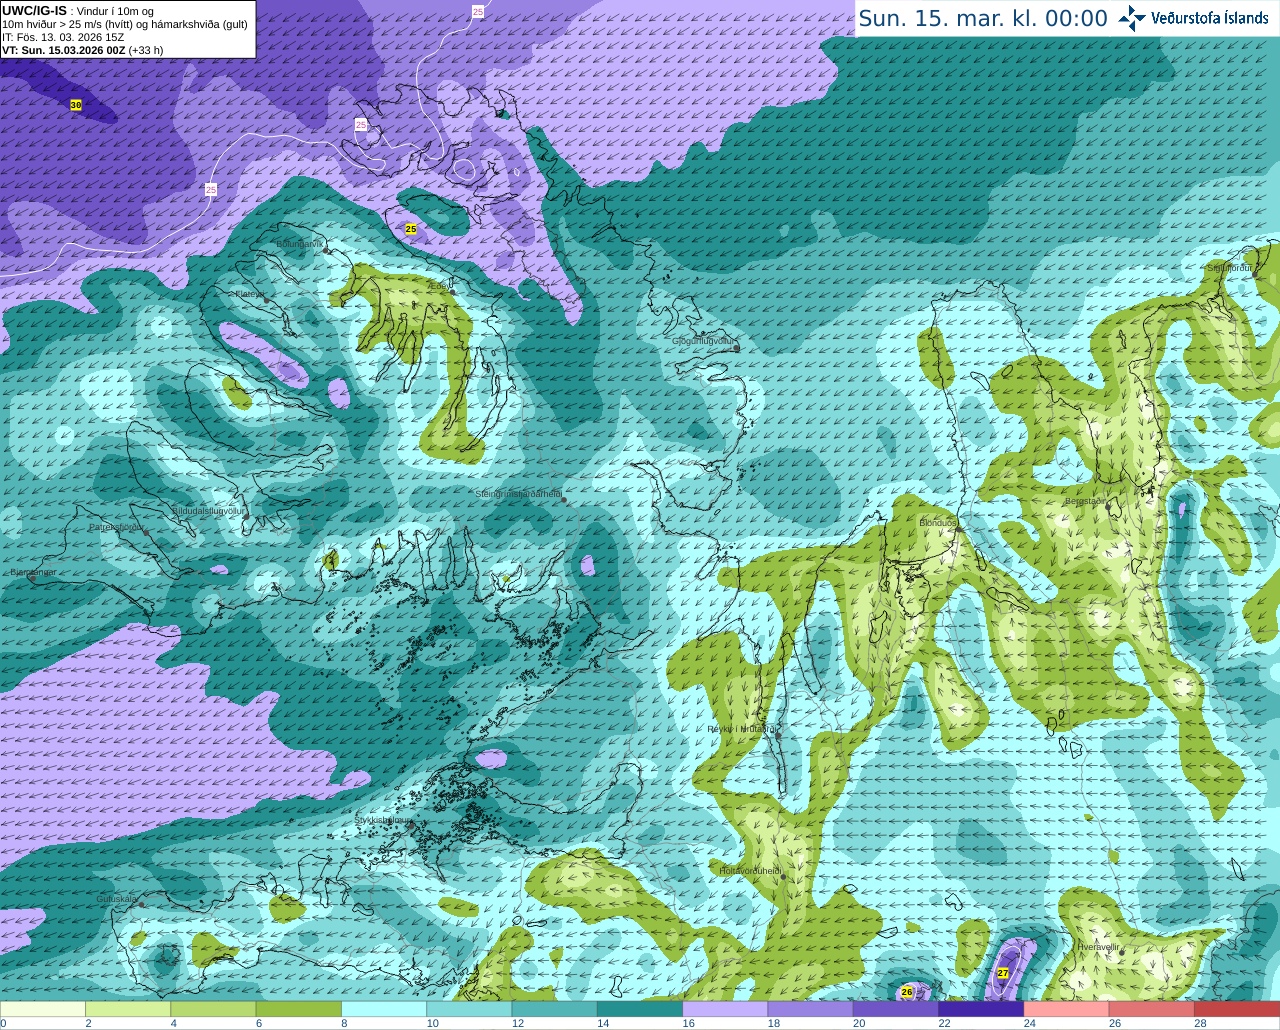This screenshot has width=1280, height=1030.
Task: Click the Bolungarvík station label
Action: point(300,244)
